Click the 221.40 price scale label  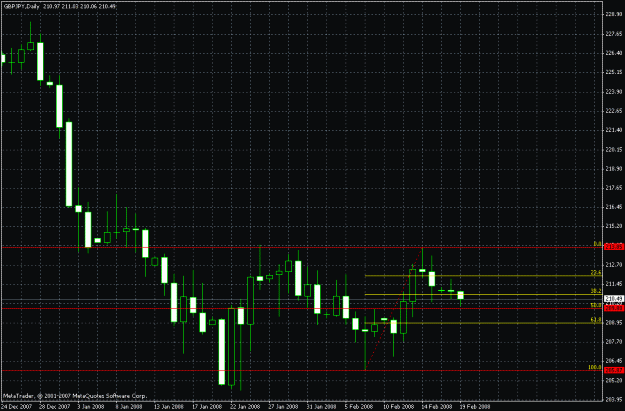point(613,130)
